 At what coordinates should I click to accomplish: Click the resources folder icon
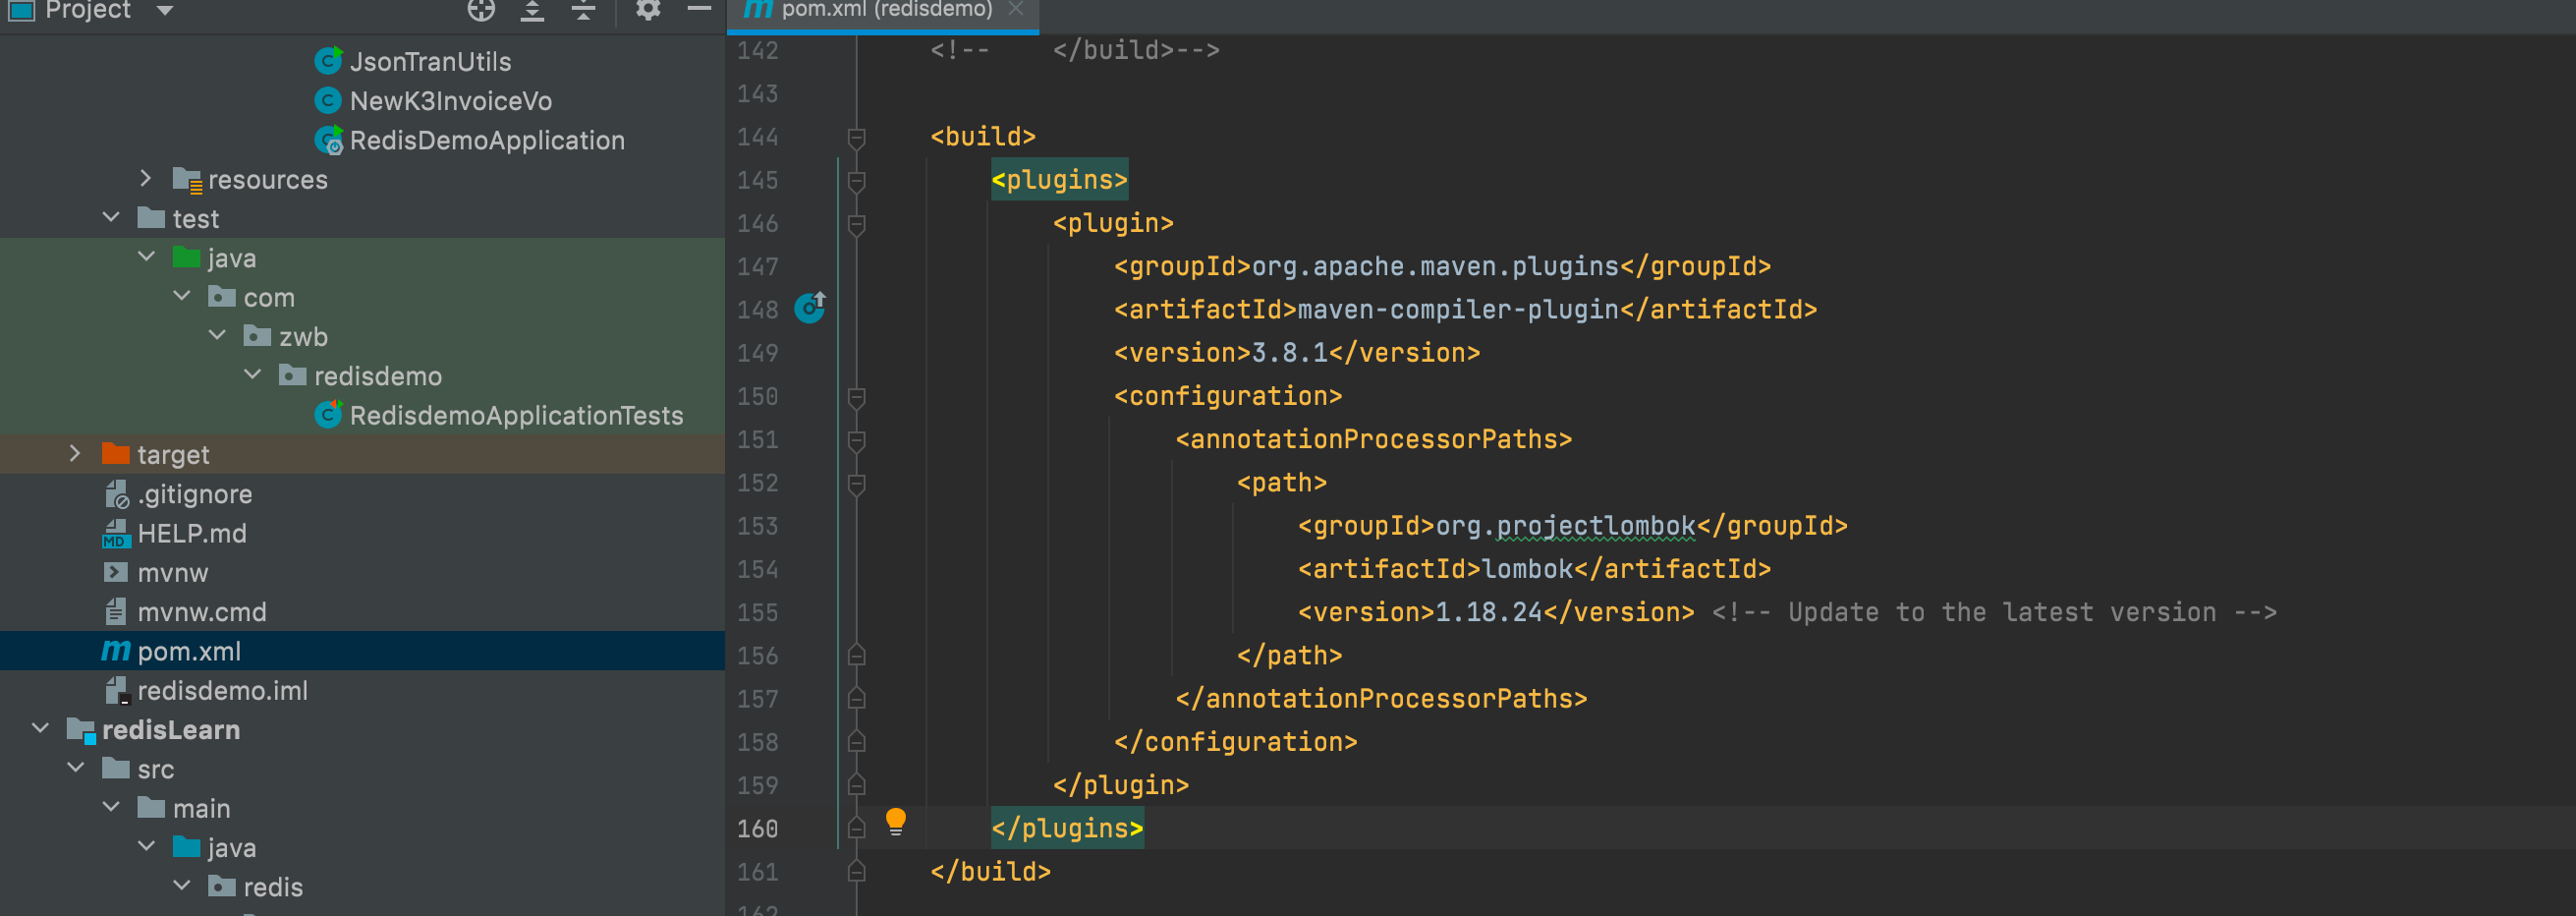click(x=187, y=180)
